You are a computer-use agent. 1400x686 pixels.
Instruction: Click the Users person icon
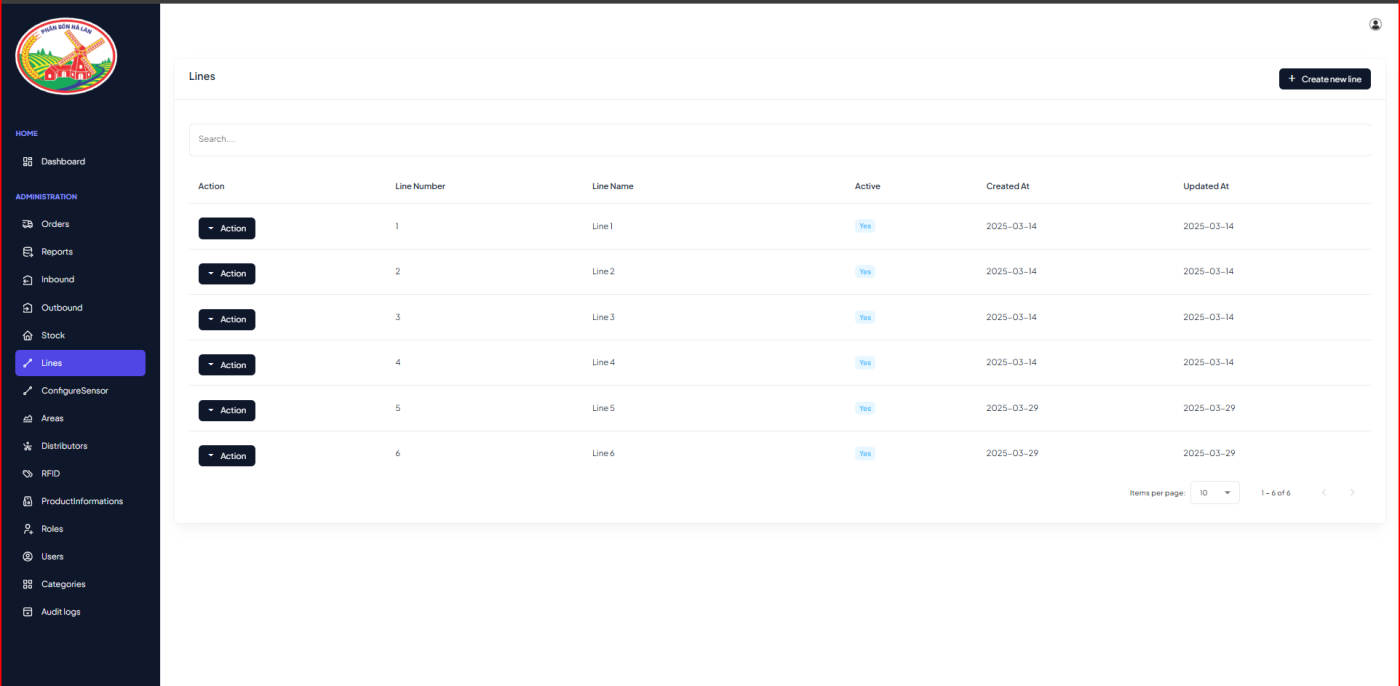click(28, 557)
